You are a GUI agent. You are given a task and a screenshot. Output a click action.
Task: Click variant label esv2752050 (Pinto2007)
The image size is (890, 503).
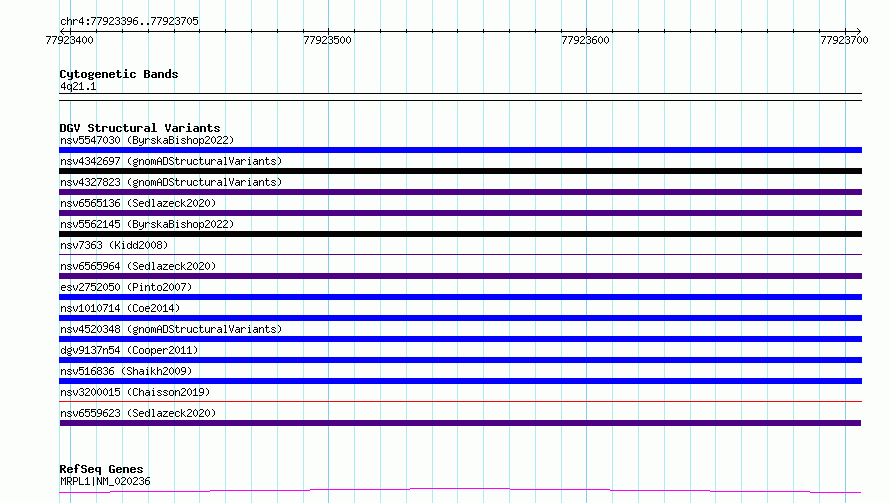click(126, 287)
